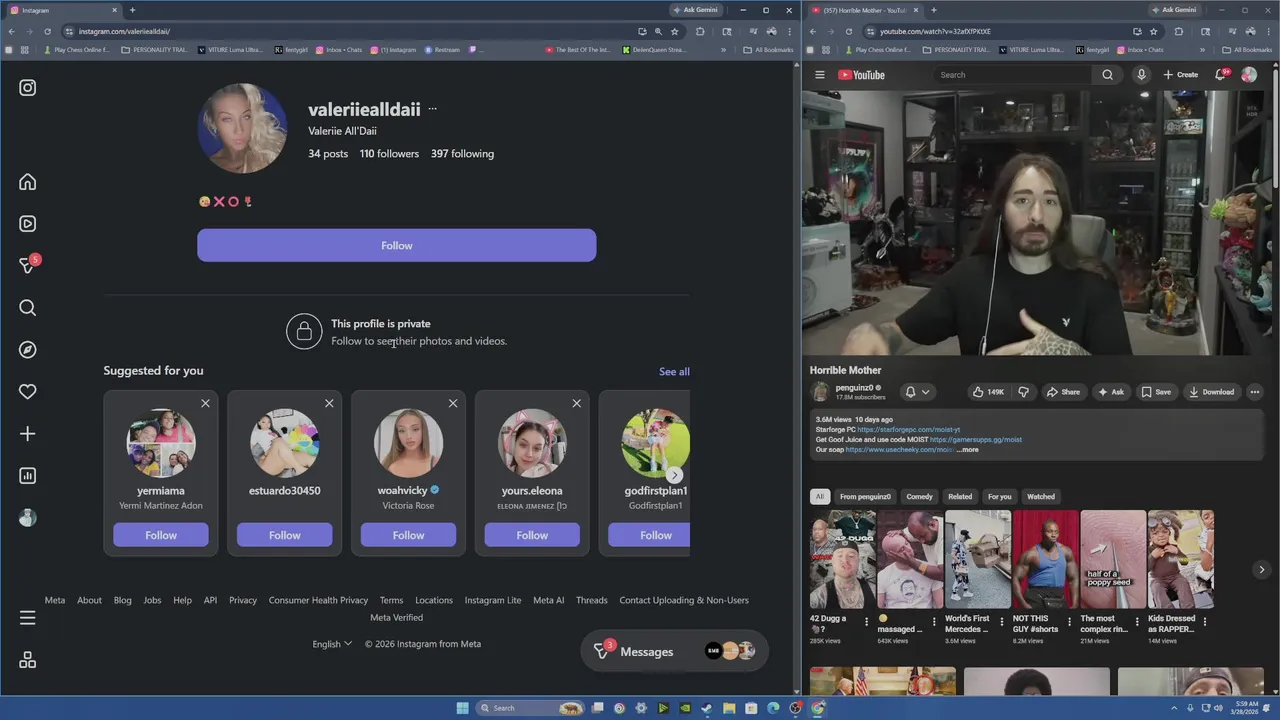Save the video to a playlist
Screen dimensions: 1280x720
point(1156,392)
